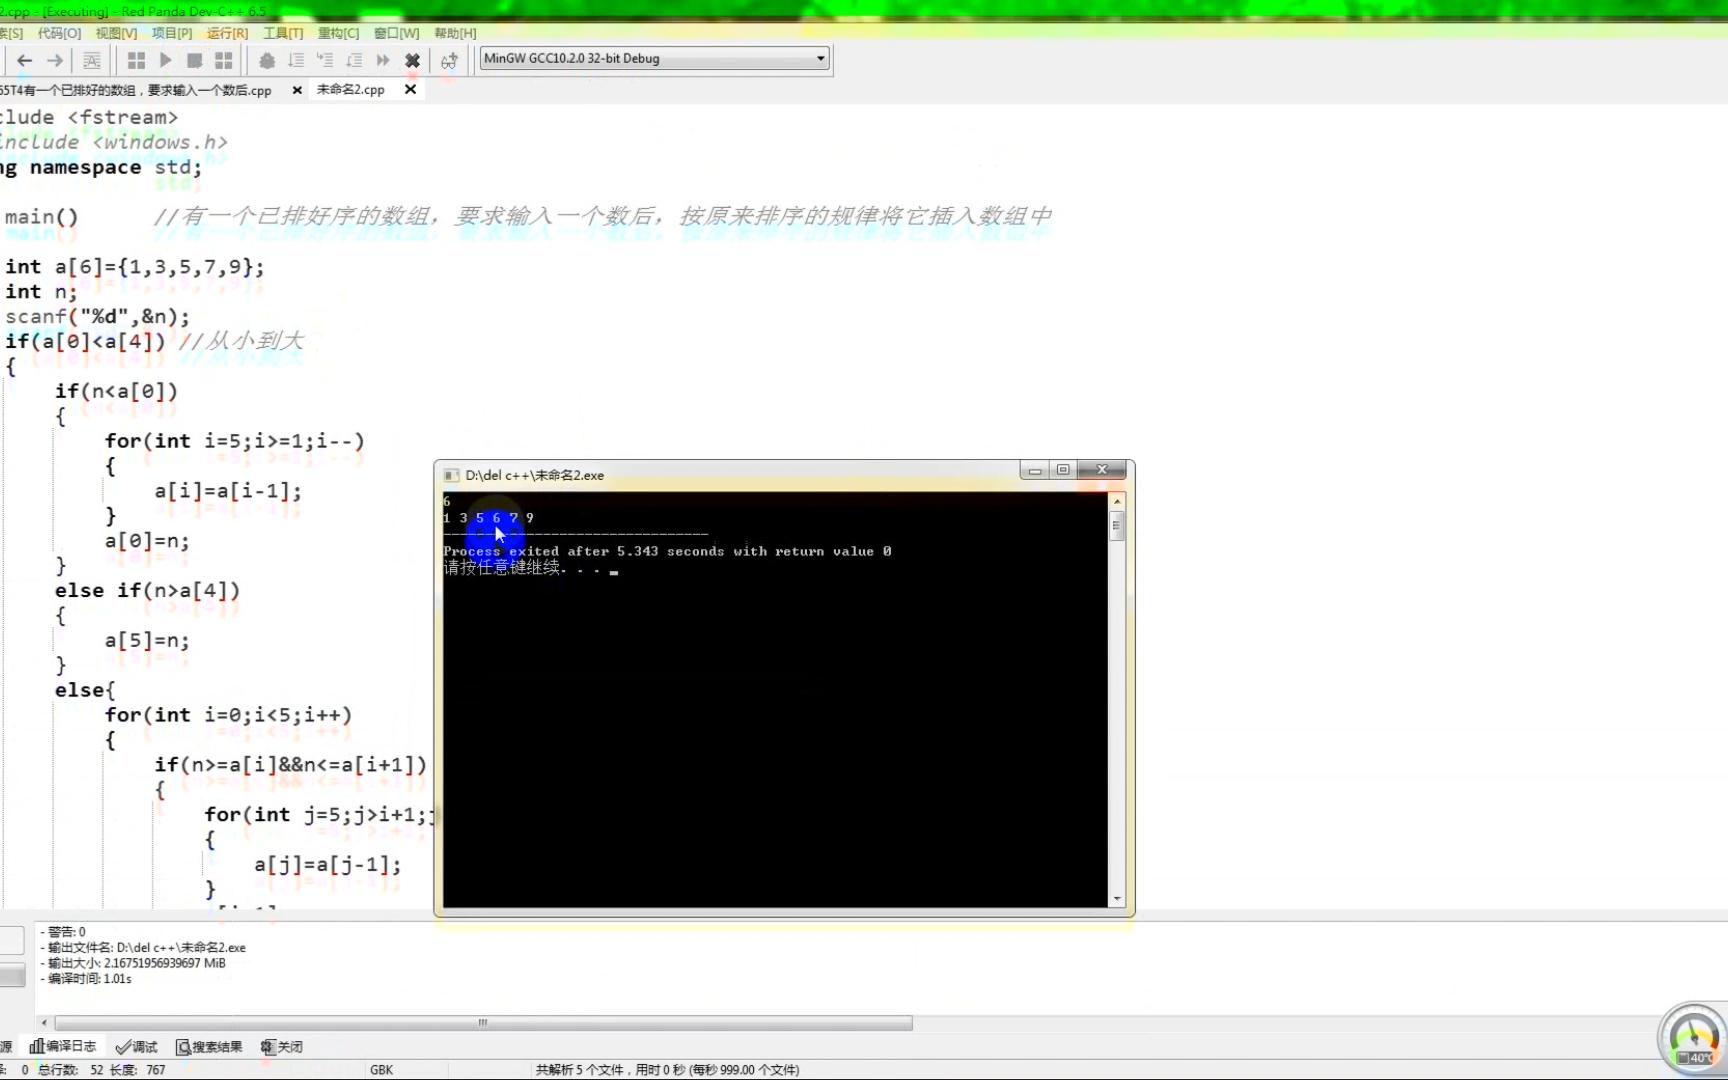Open the 运行[R] menu
The image size is (1728, 1080).
pyautogui.click(x=227, y=33)
